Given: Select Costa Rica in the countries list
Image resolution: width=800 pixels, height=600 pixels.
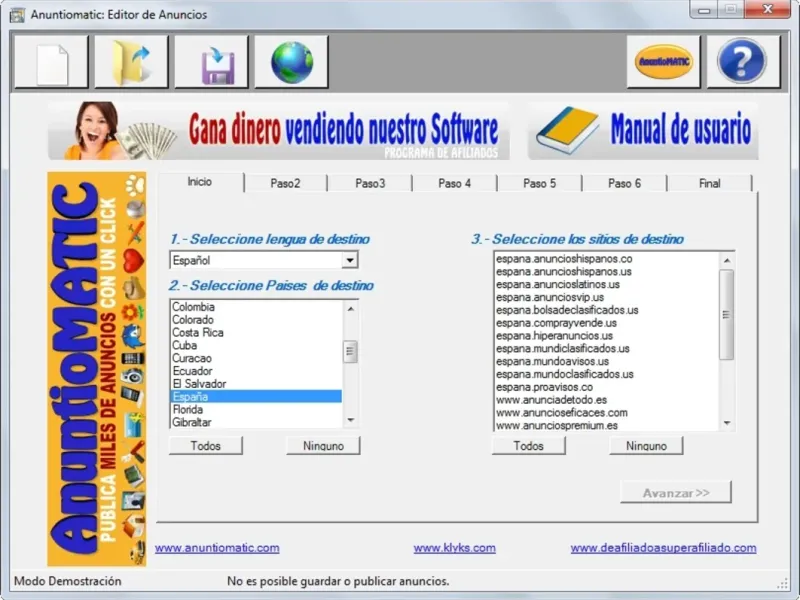Looking at the screenshot, I should pyautogui.click(x=256, y=332).
